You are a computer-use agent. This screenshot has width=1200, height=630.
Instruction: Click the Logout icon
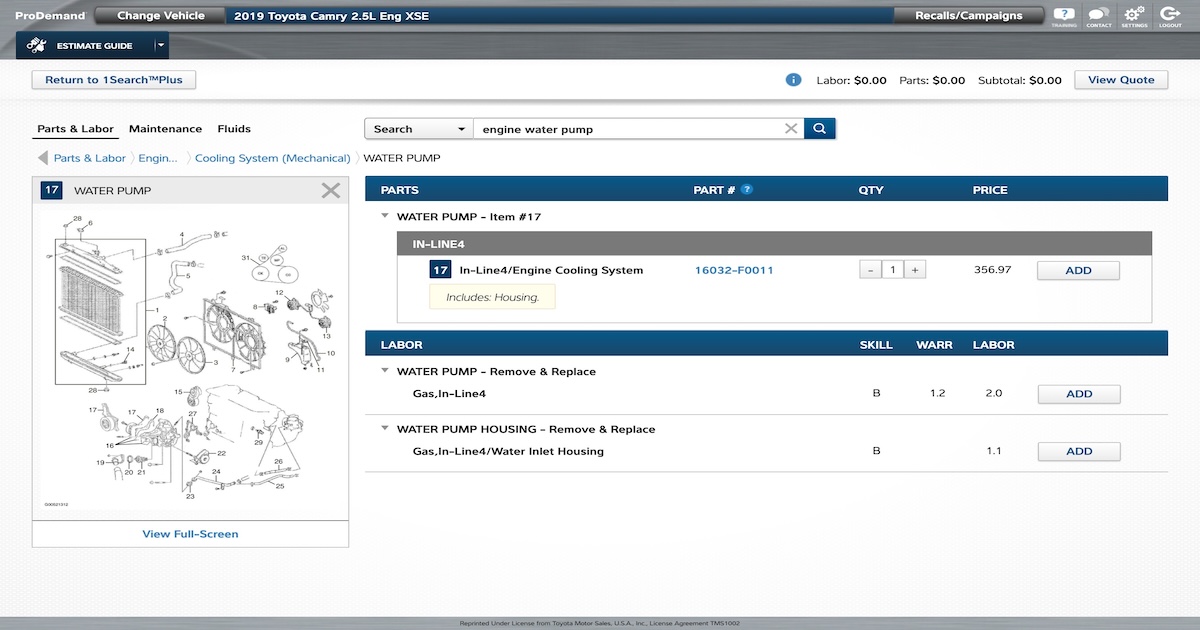pos(1170,16)
